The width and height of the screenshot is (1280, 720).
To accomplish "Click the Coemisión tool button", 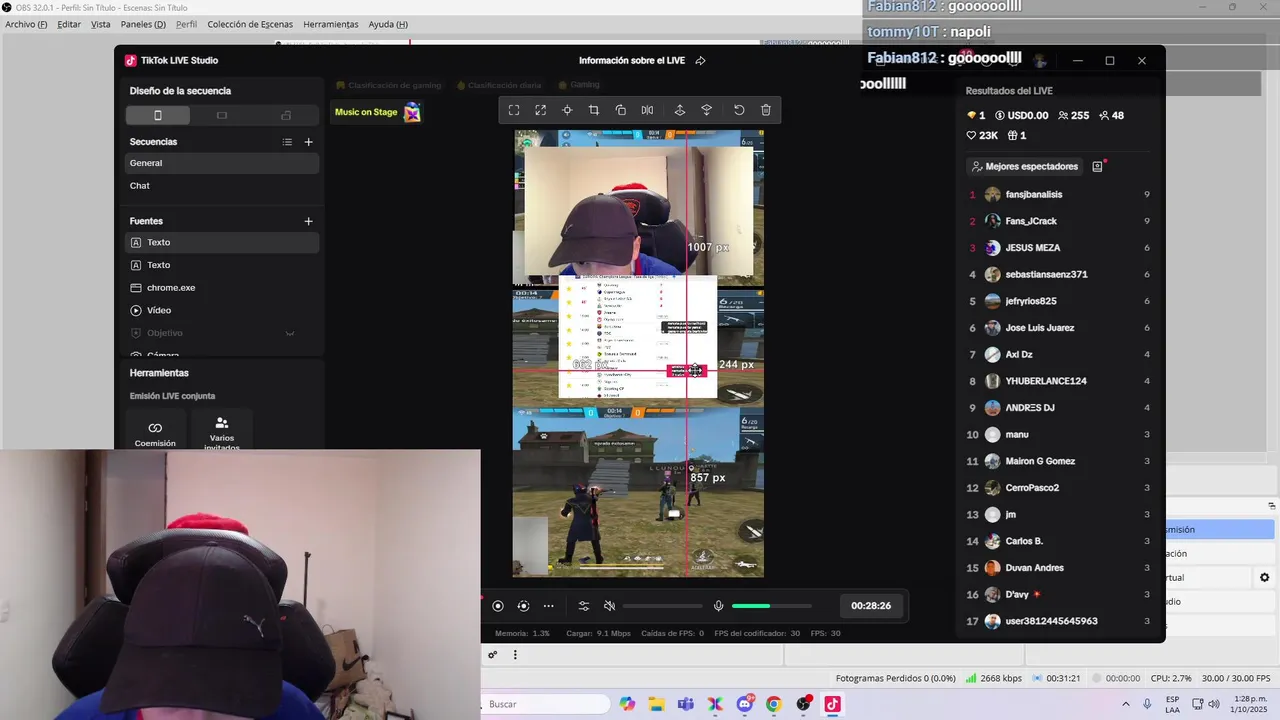I will pyautogui.click(x=155, y=434).
